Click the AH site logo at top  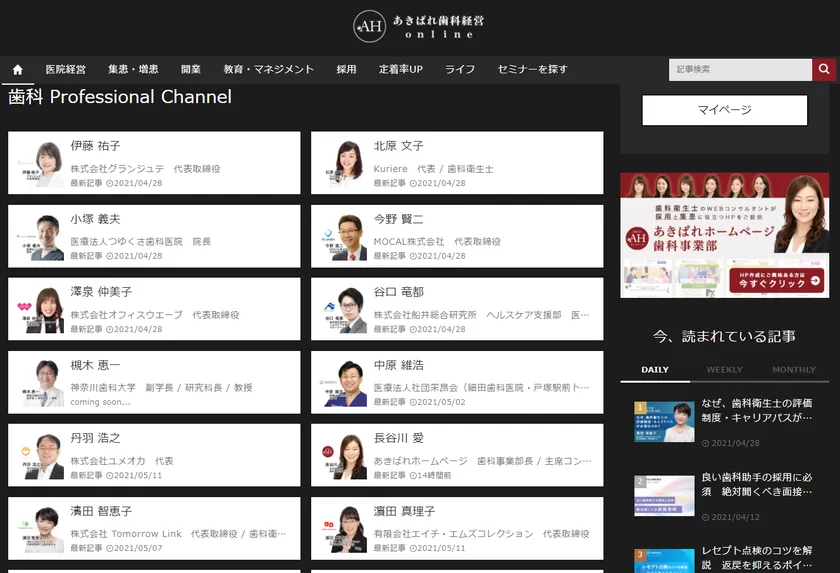[x=369, y=27]
